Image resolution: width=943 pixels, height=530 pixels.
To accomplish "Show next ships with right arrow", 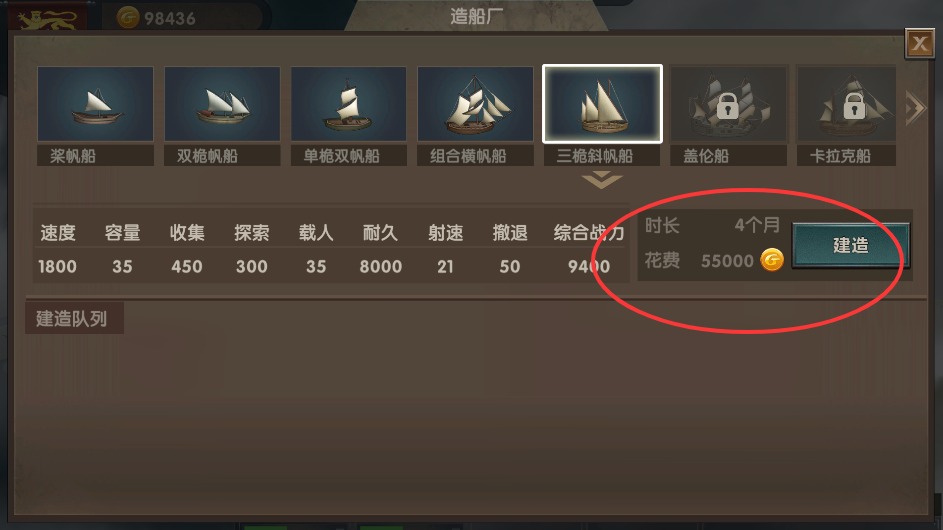I will coord(915,108).
